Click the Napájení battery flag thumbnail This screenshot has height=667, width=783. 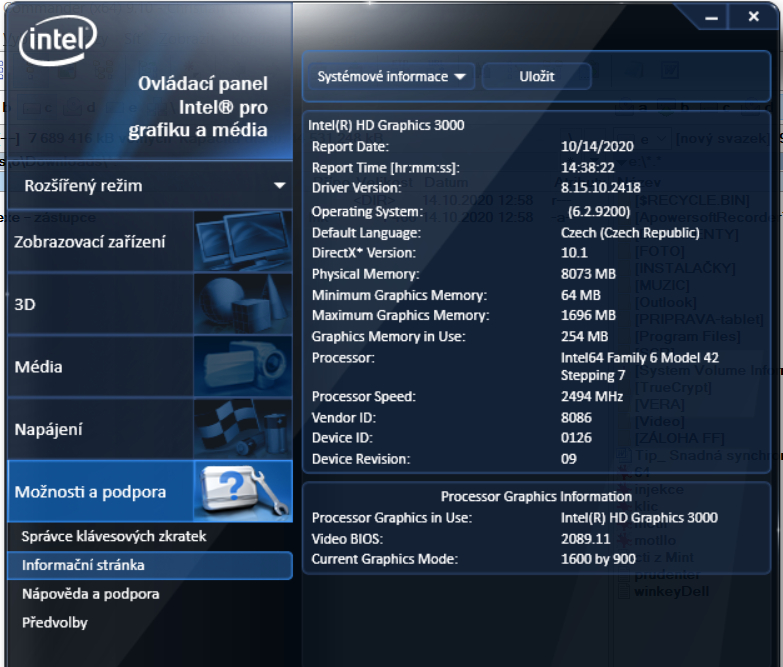(x=243, y=429)
